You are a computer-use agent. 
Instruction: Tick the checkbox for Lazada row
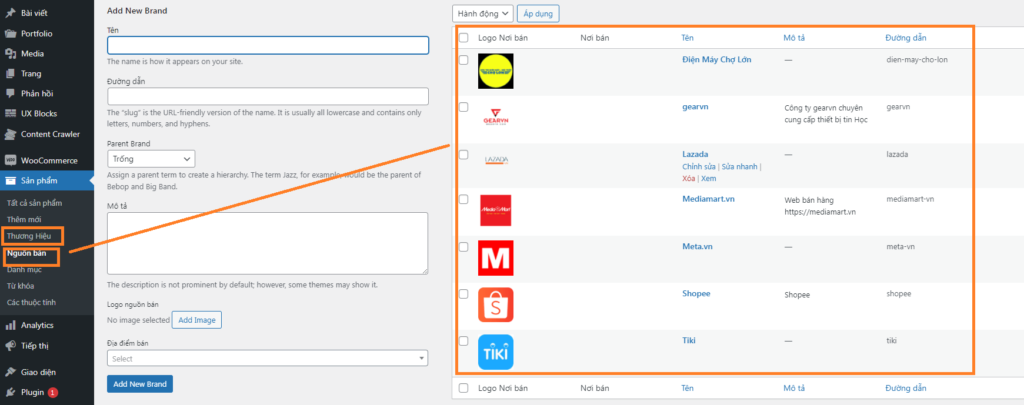pyautogui.click(x=464, y=154)
